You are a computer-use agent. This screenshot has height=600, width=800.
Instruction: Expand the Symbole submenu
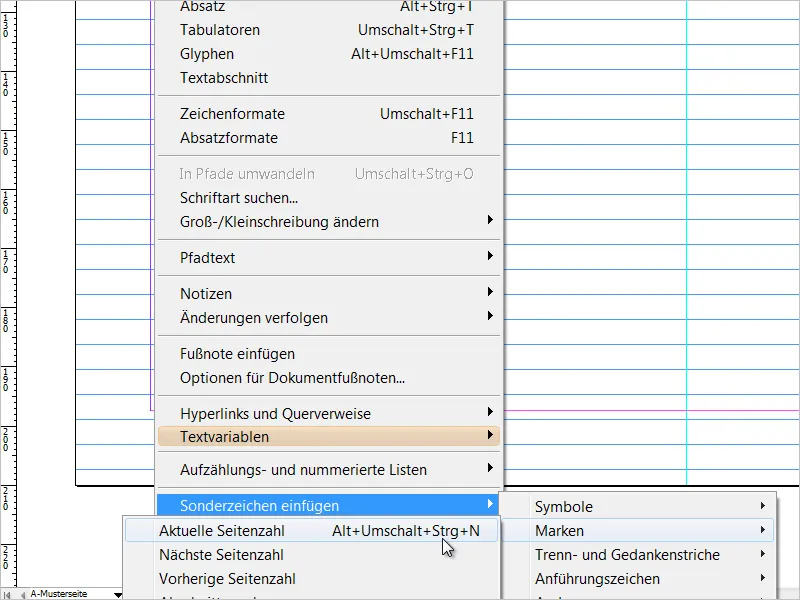638,507
